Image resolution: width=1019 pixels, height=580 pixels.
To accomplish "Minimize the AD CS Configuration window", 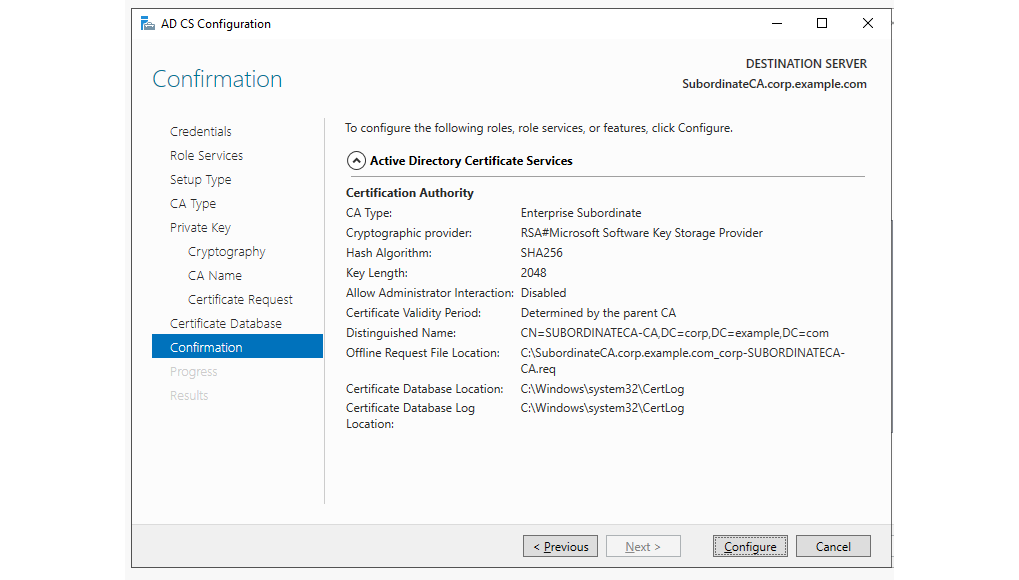I will [776, 22].
